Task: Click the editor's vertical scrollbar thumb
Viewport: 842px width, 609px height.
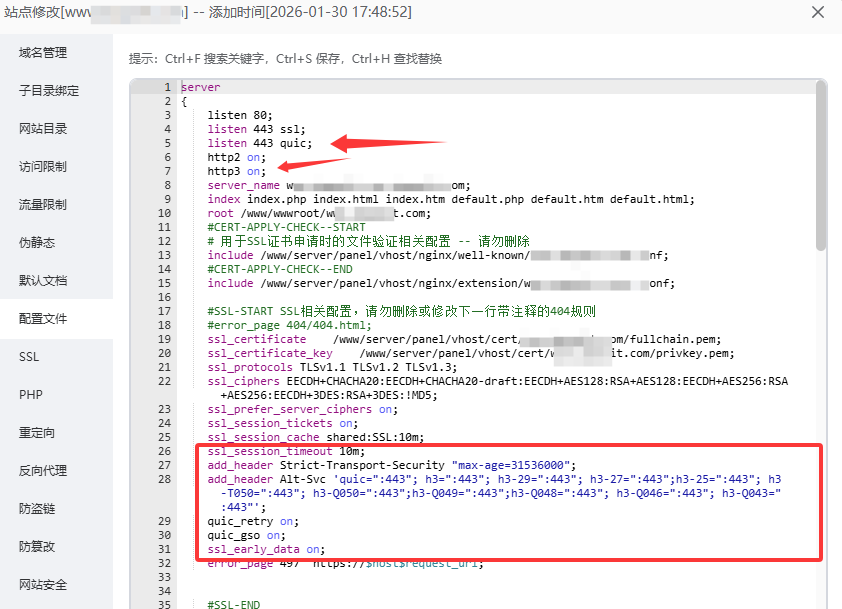Action: pos(821,165)
